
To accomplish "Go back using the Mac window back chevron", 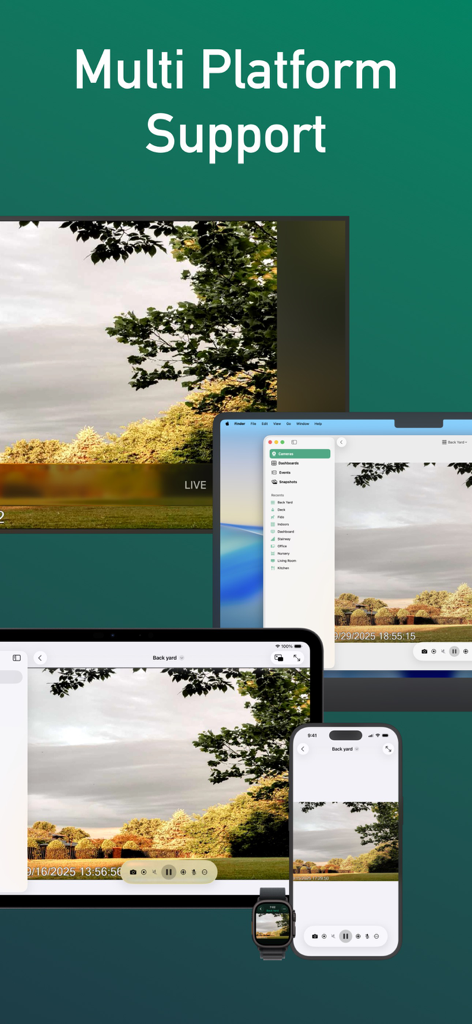I will [341, 442].
